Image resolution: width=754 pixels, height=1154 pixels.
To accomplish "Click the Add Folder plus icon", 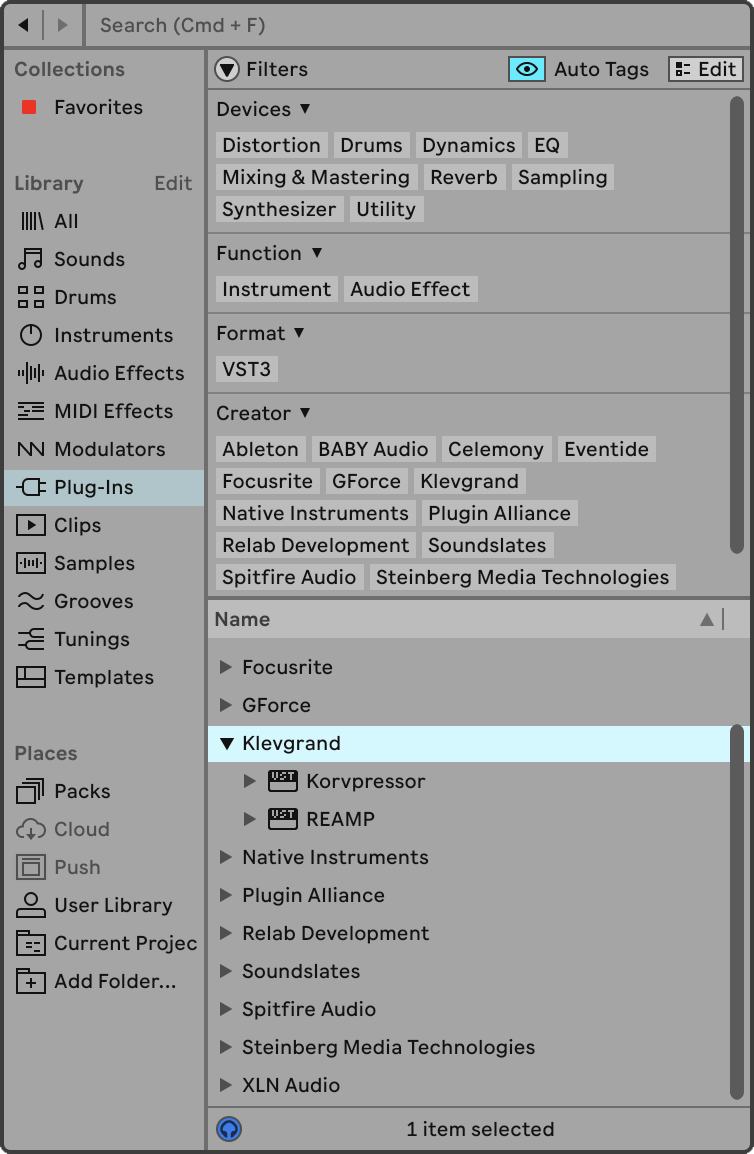I will [x=31, y=982].
